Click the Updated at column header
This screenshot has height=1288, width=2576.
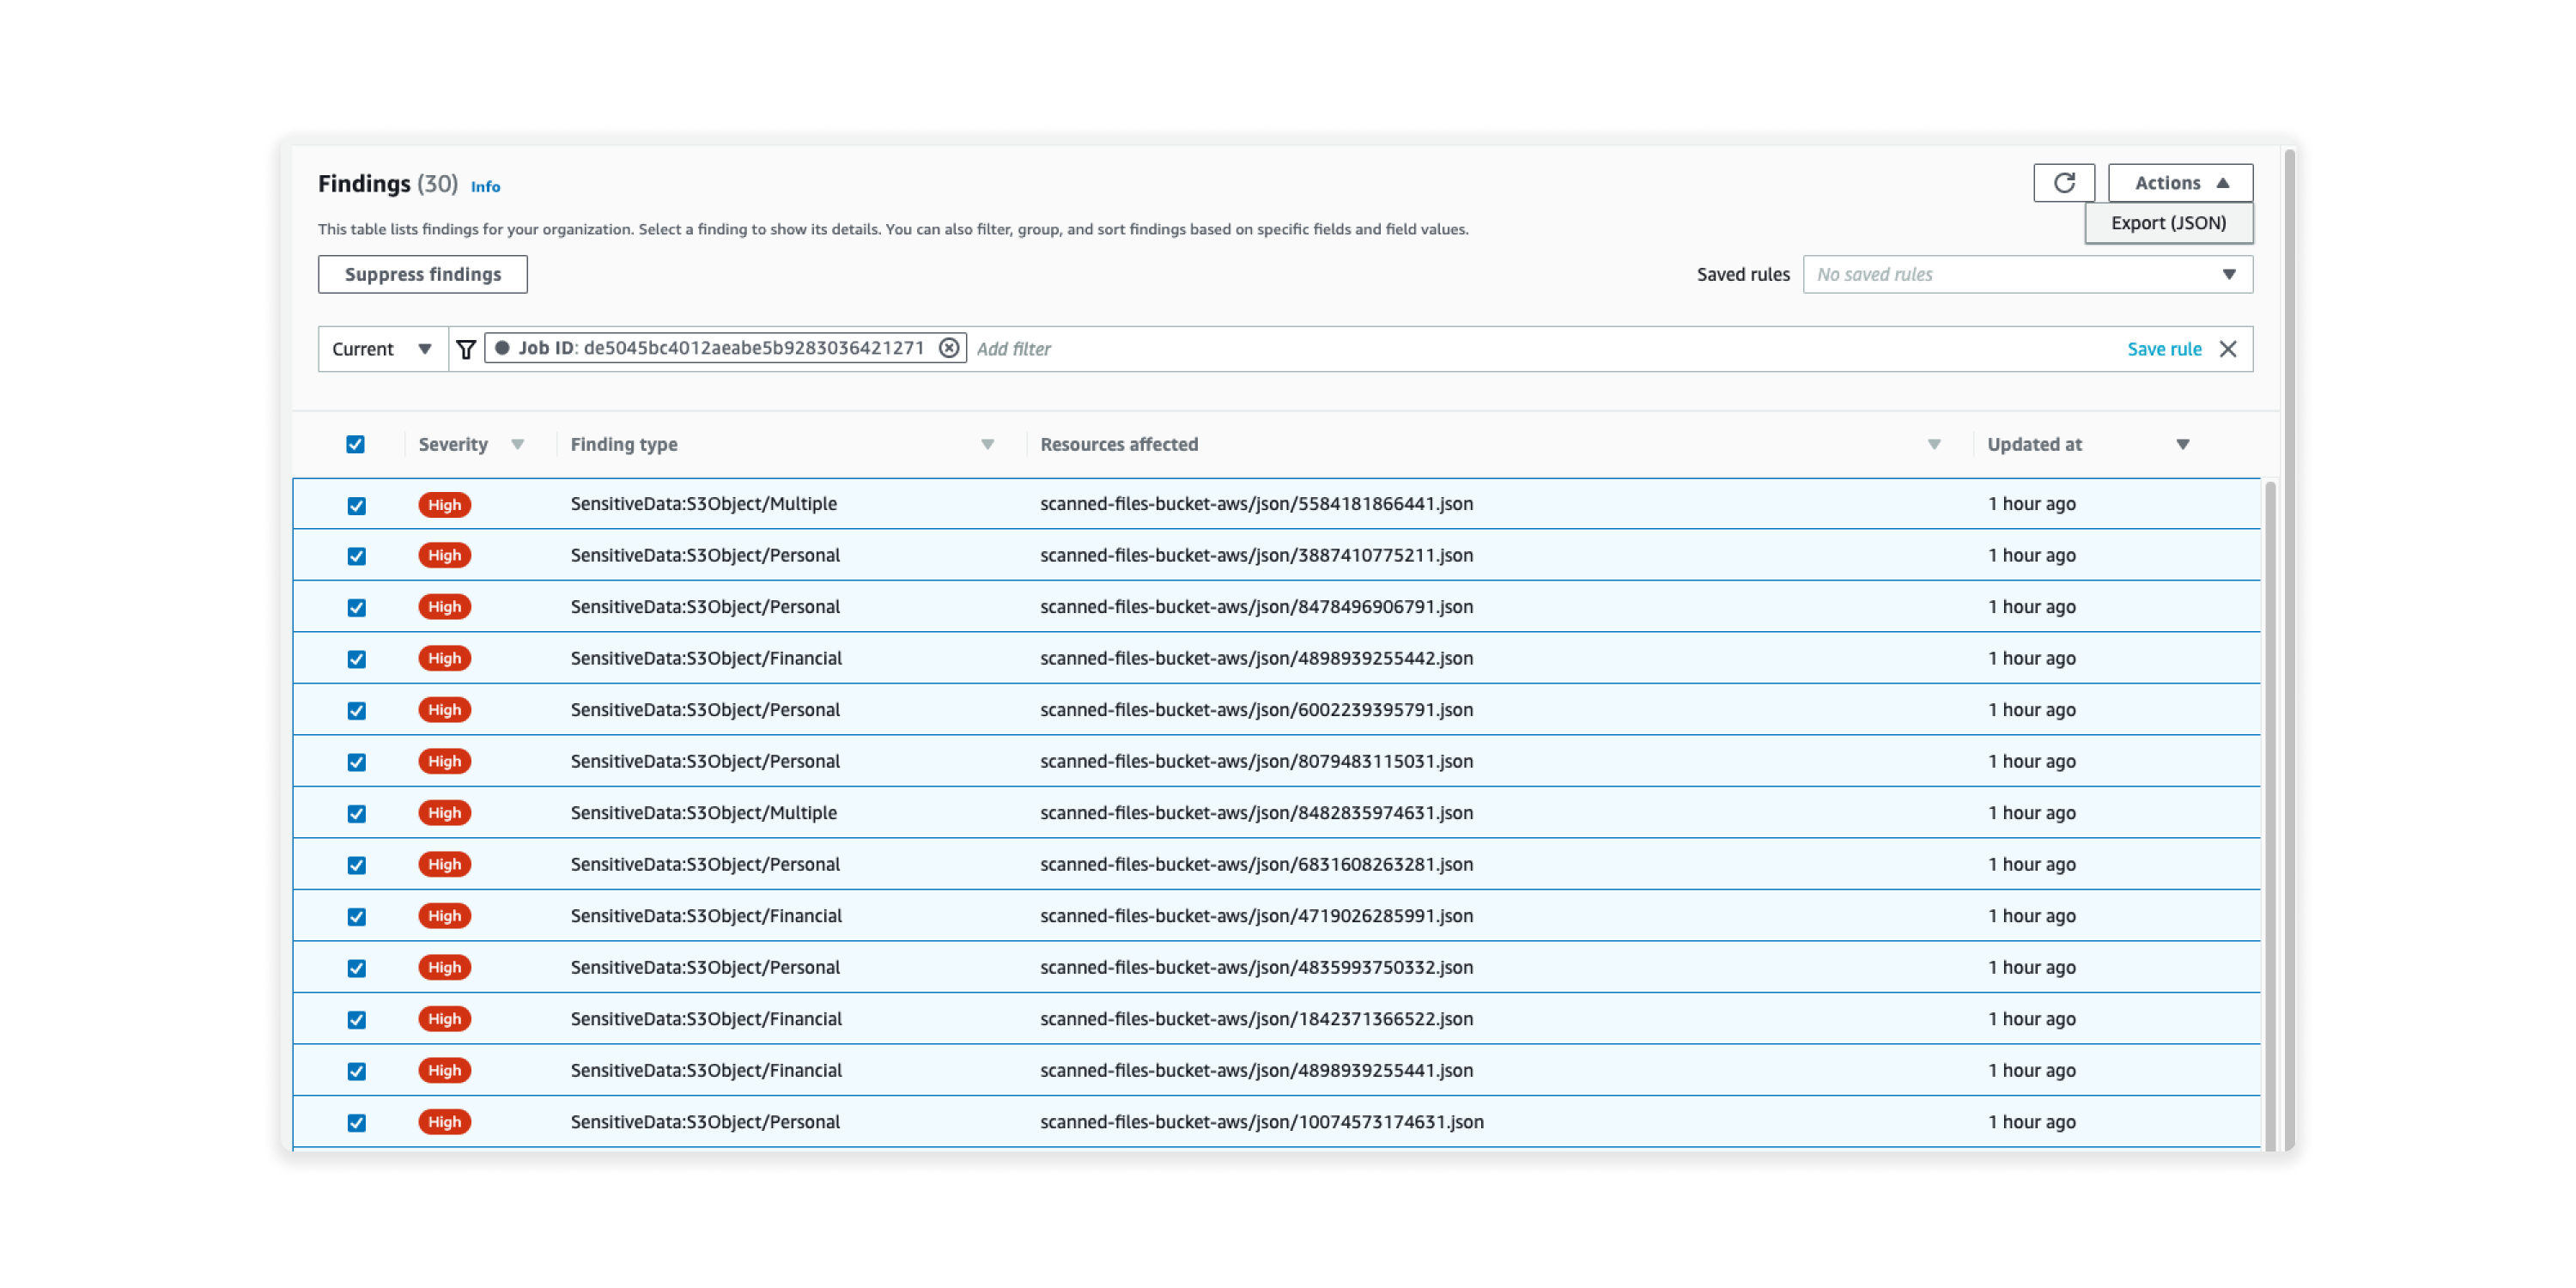pos(2034,444)
